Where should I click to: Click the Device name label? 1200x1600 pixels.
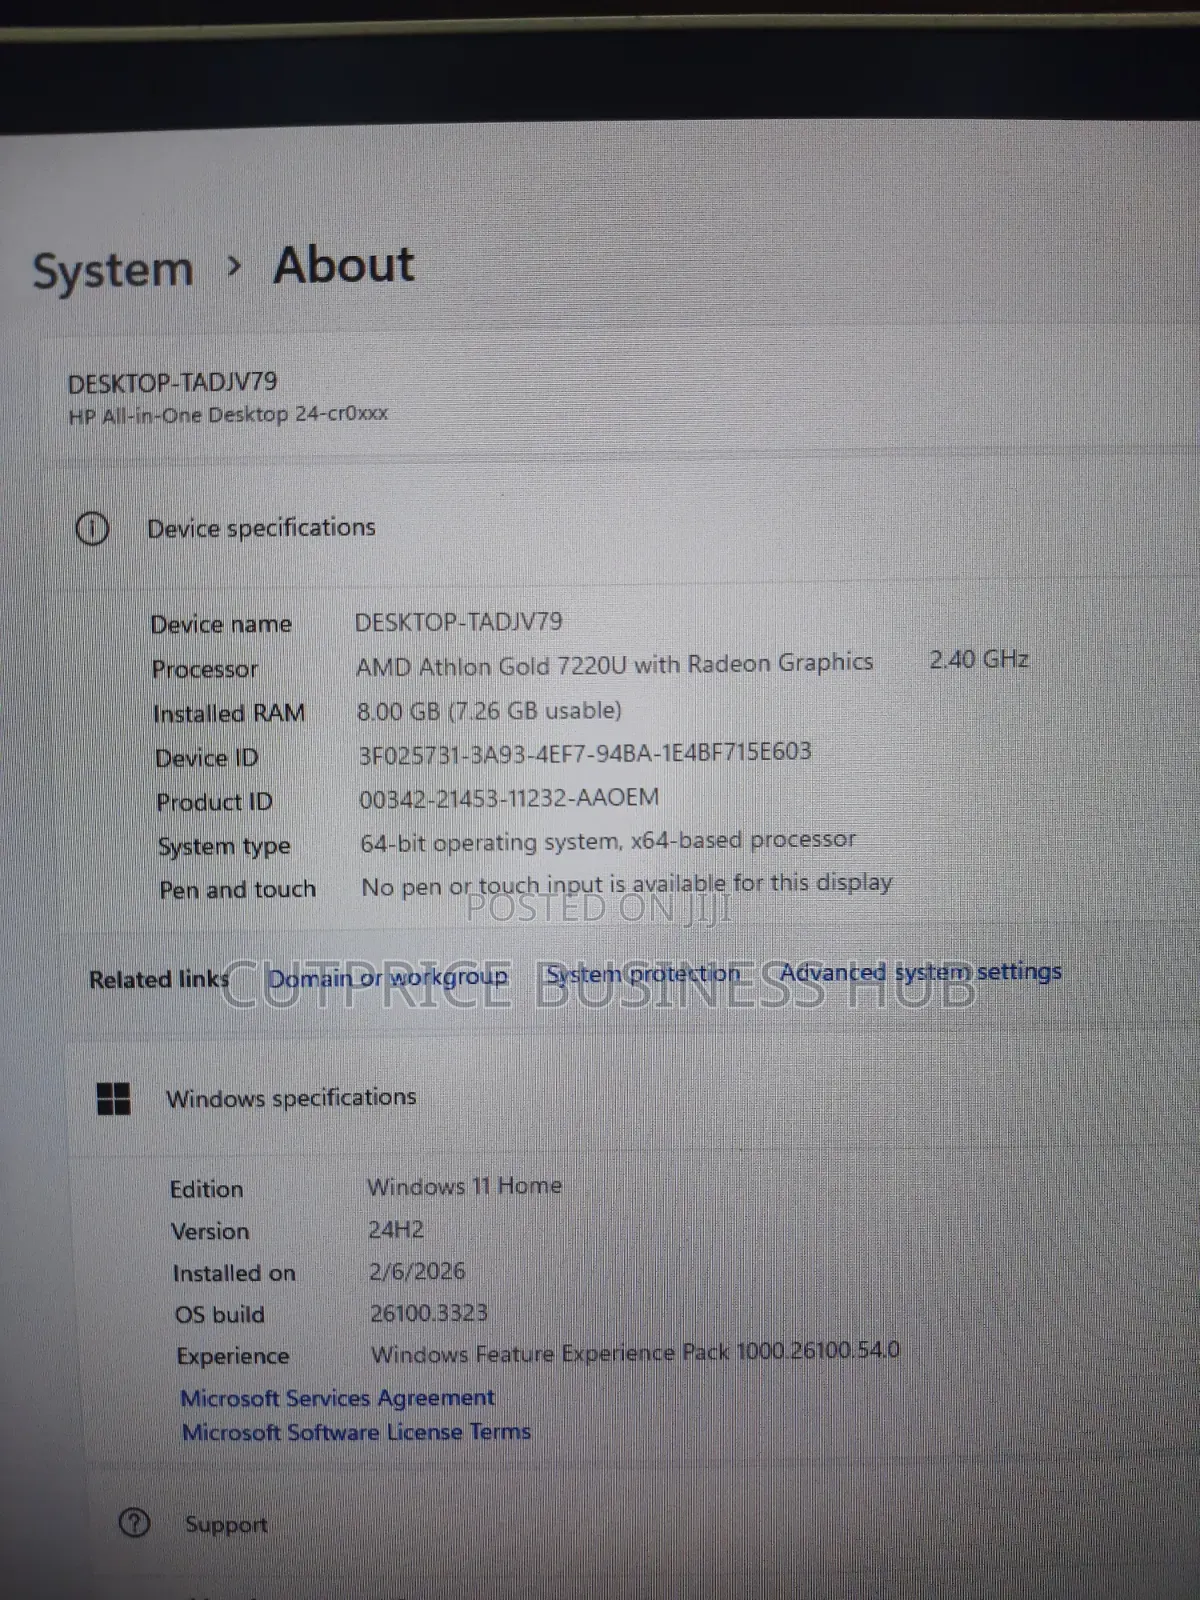221,624
